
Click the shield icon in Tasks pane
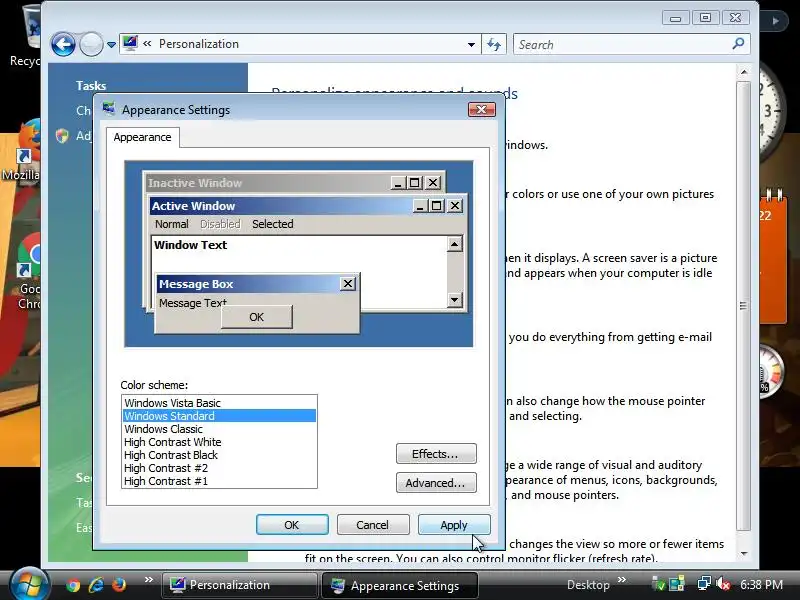[x=62, y=136]
